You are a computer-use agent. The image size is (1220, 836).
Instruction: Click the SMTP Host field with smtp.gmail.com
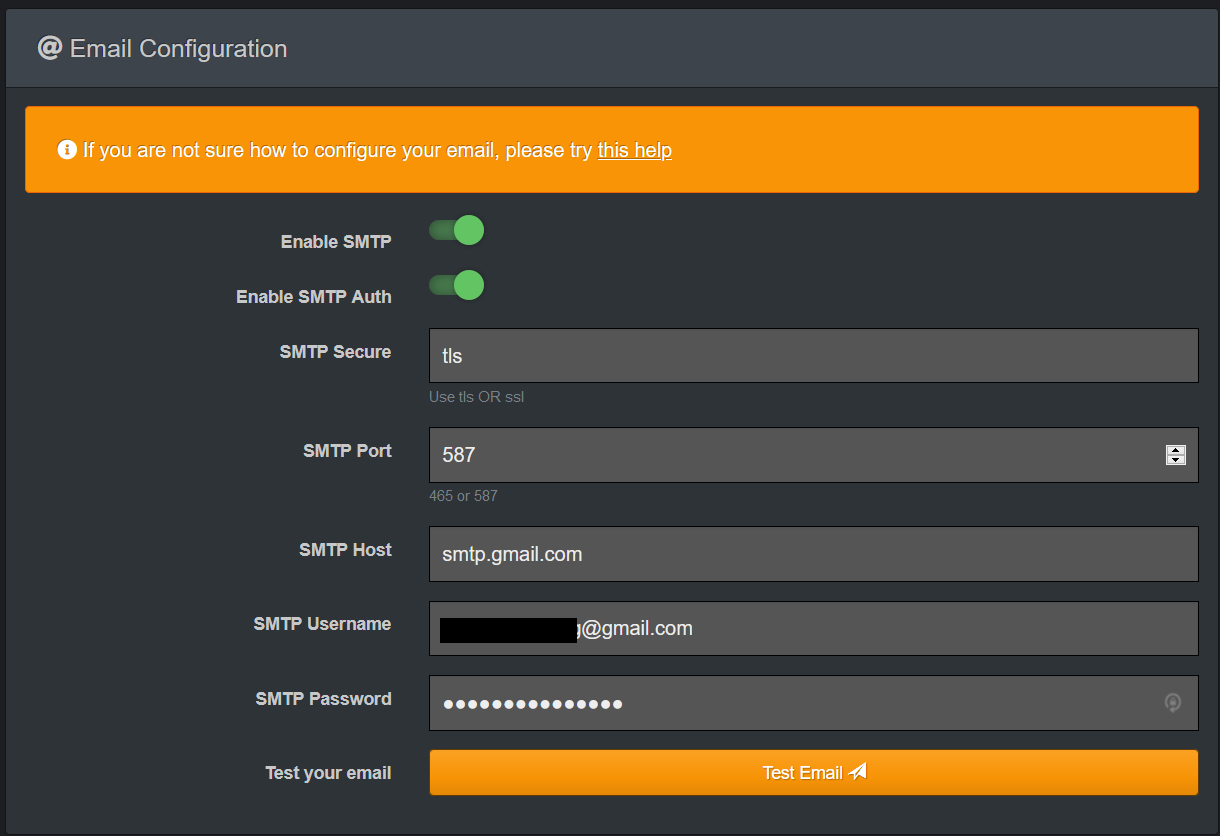pyautogui.click(x=813, y=554)
